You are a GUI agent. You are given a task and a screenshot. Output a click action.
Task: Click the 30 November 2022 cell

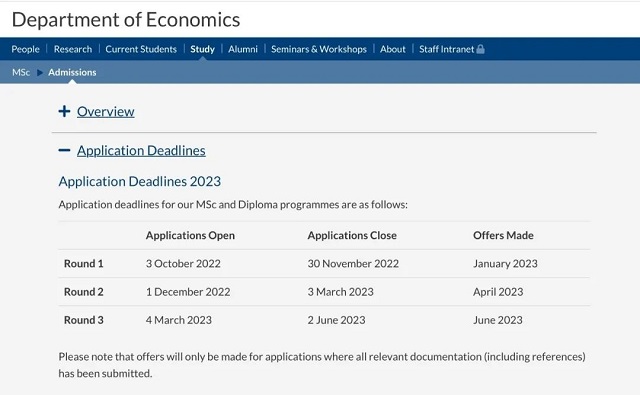(353, 264)
